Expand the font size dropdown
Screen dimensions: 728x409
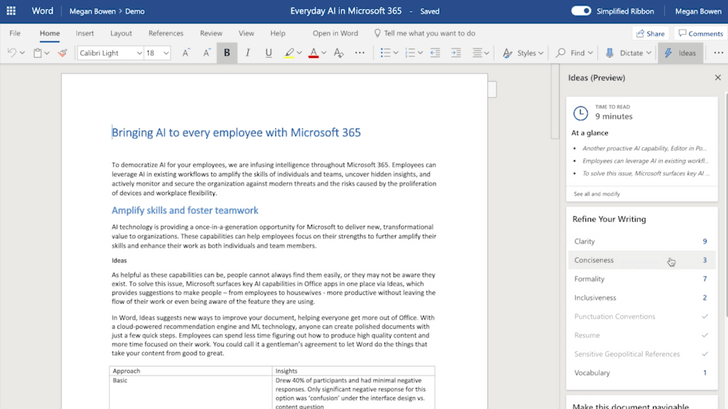pos(166,53)
